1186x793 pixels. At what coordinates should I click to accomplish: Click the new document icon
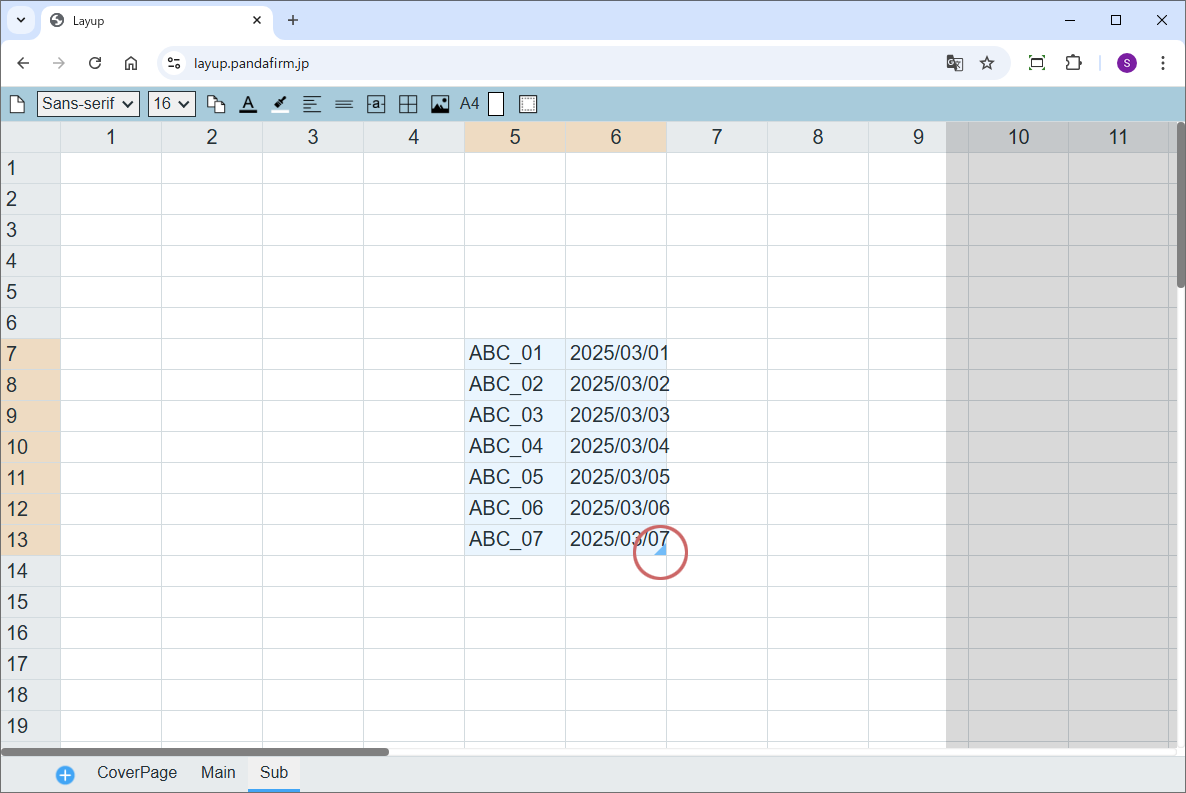(17, 104)
